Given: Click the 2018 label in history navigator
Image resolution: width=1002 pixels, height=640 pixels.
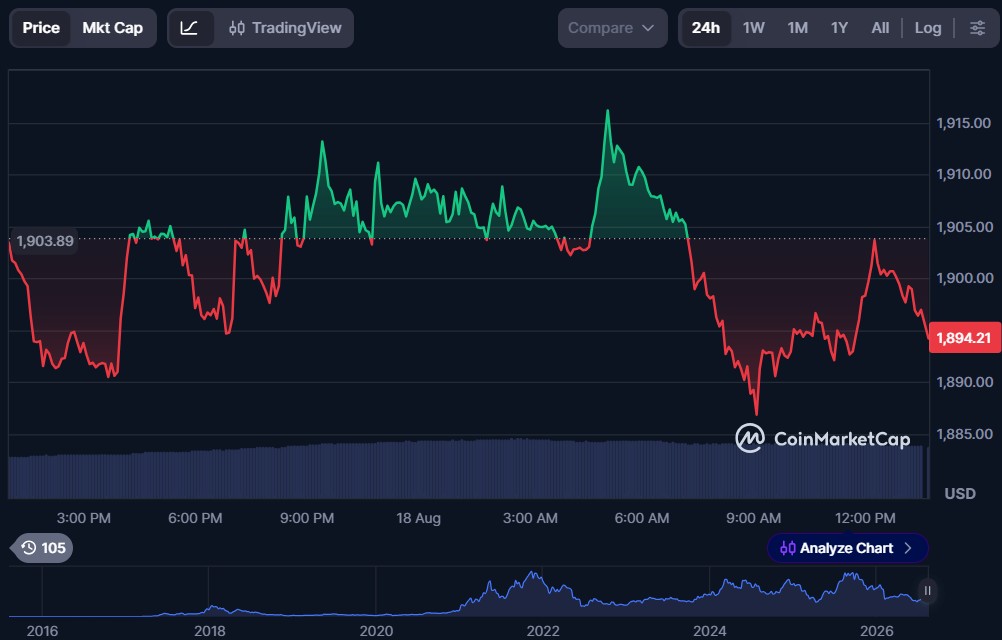Looking at the screenshot, I should (209, 631).
